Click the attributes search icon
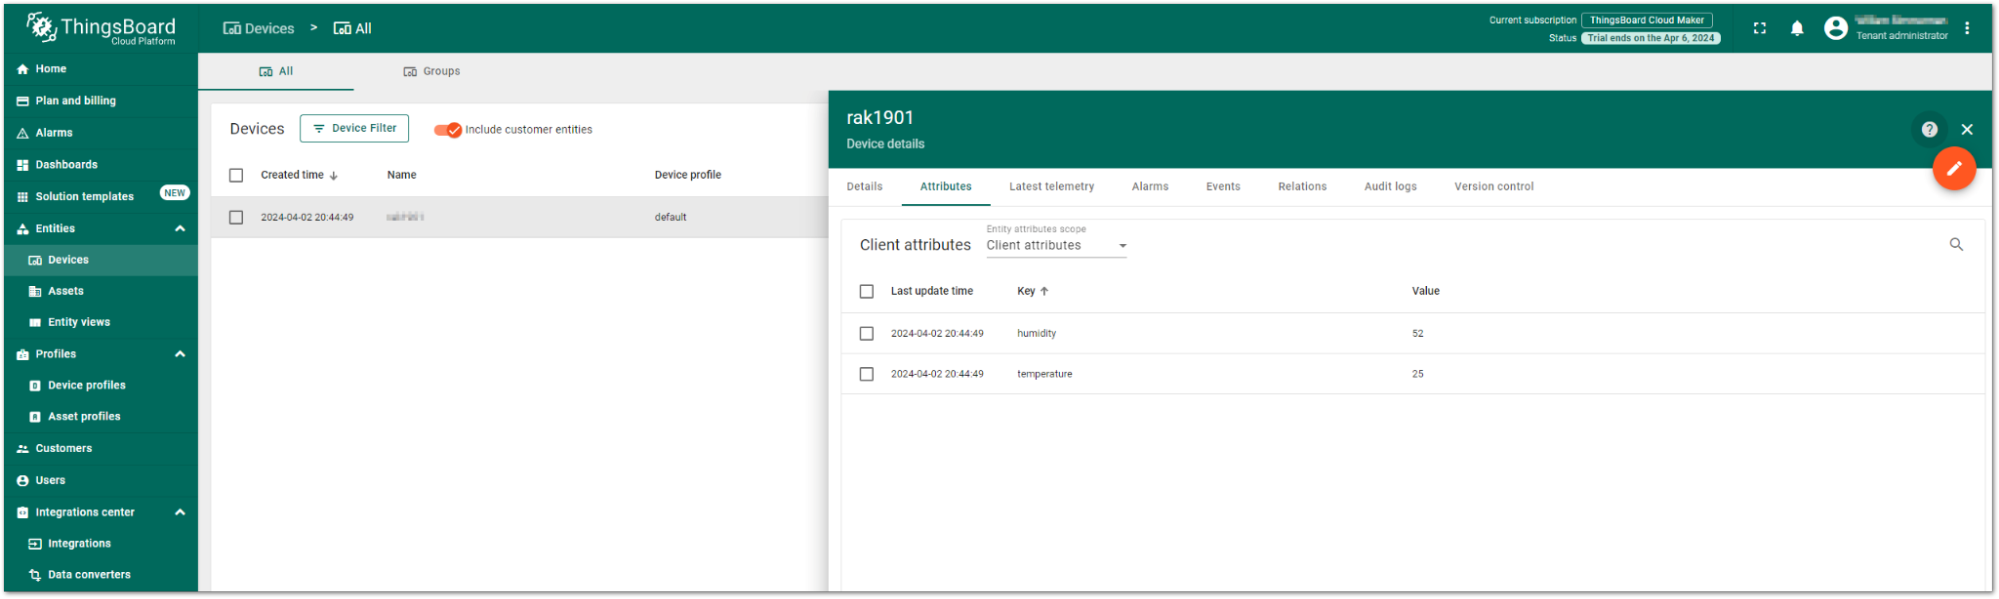The height and width of the screenshot is (599, 1999). pos(1956,245)
